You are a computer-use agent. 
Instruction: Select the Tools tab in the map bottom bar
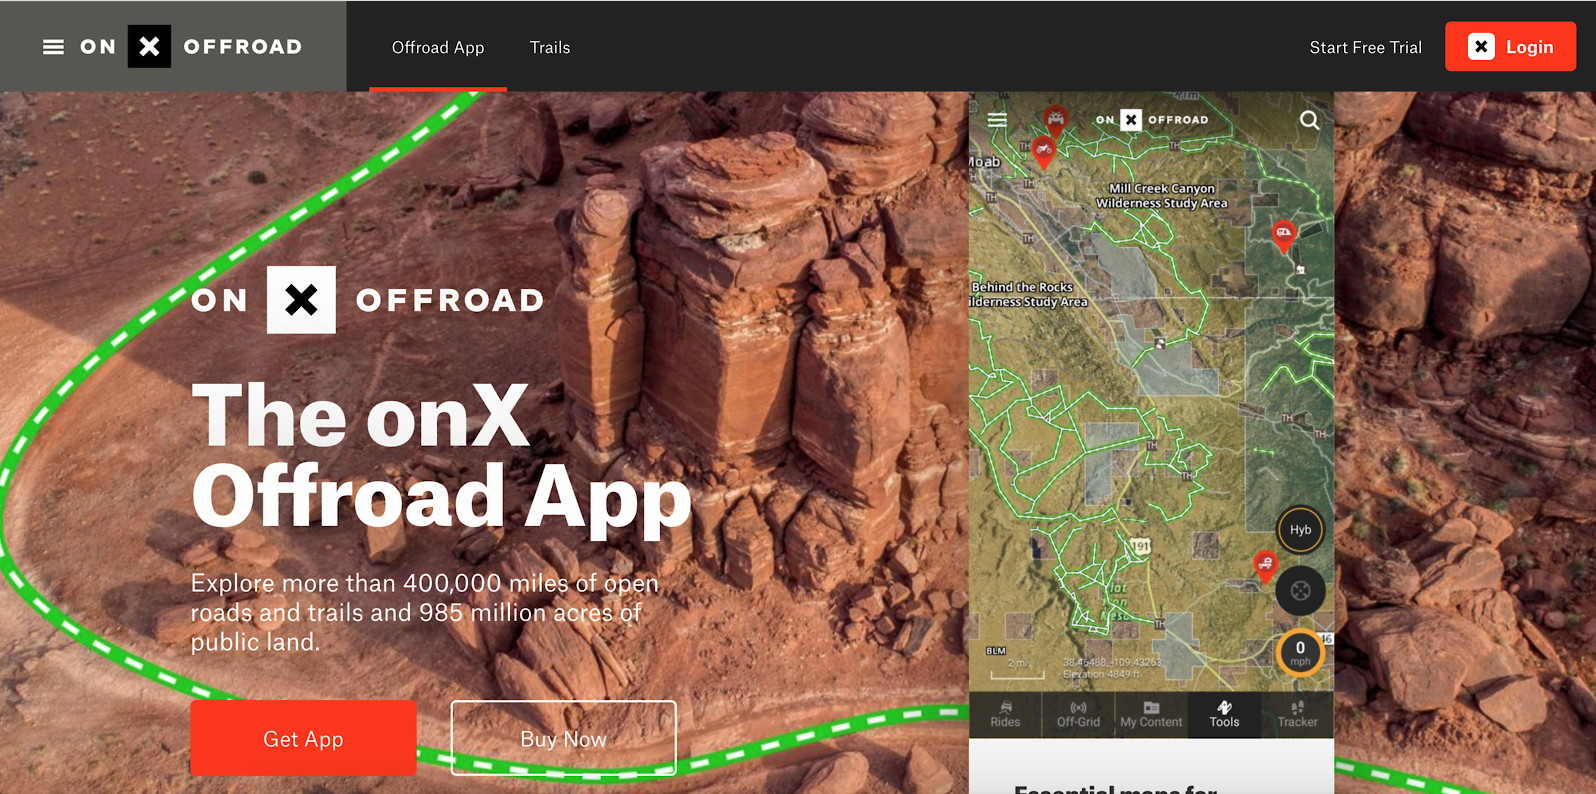1224,714
